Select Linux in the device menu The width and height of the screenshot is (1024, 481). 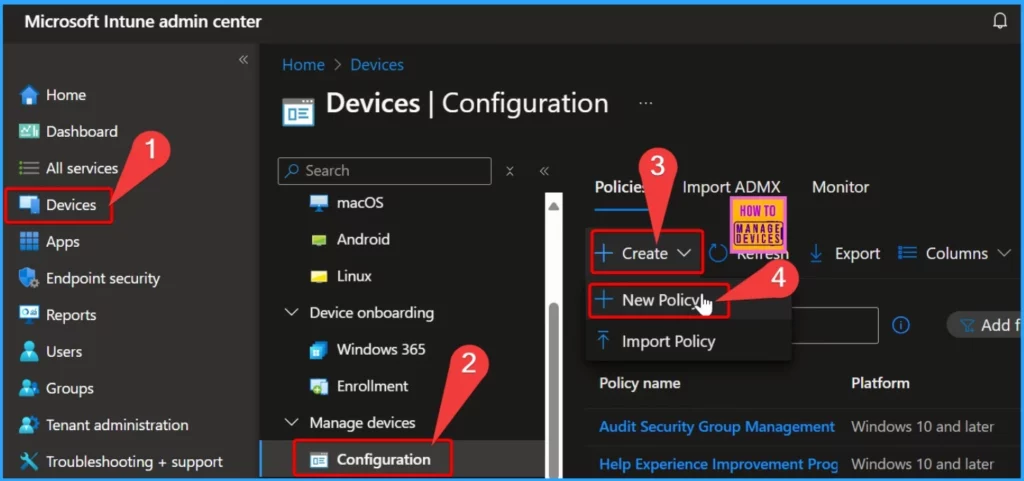[x=354, y=276]
